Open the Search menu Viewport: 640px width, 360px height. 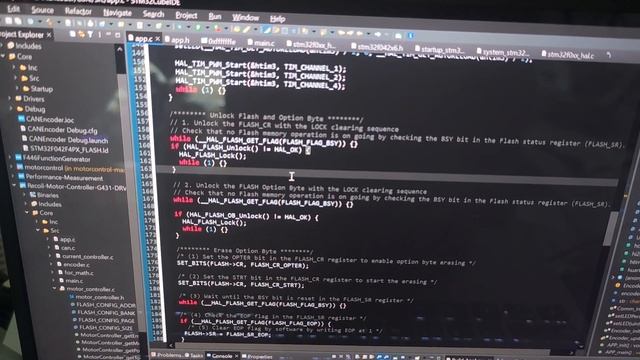[153, 14]
